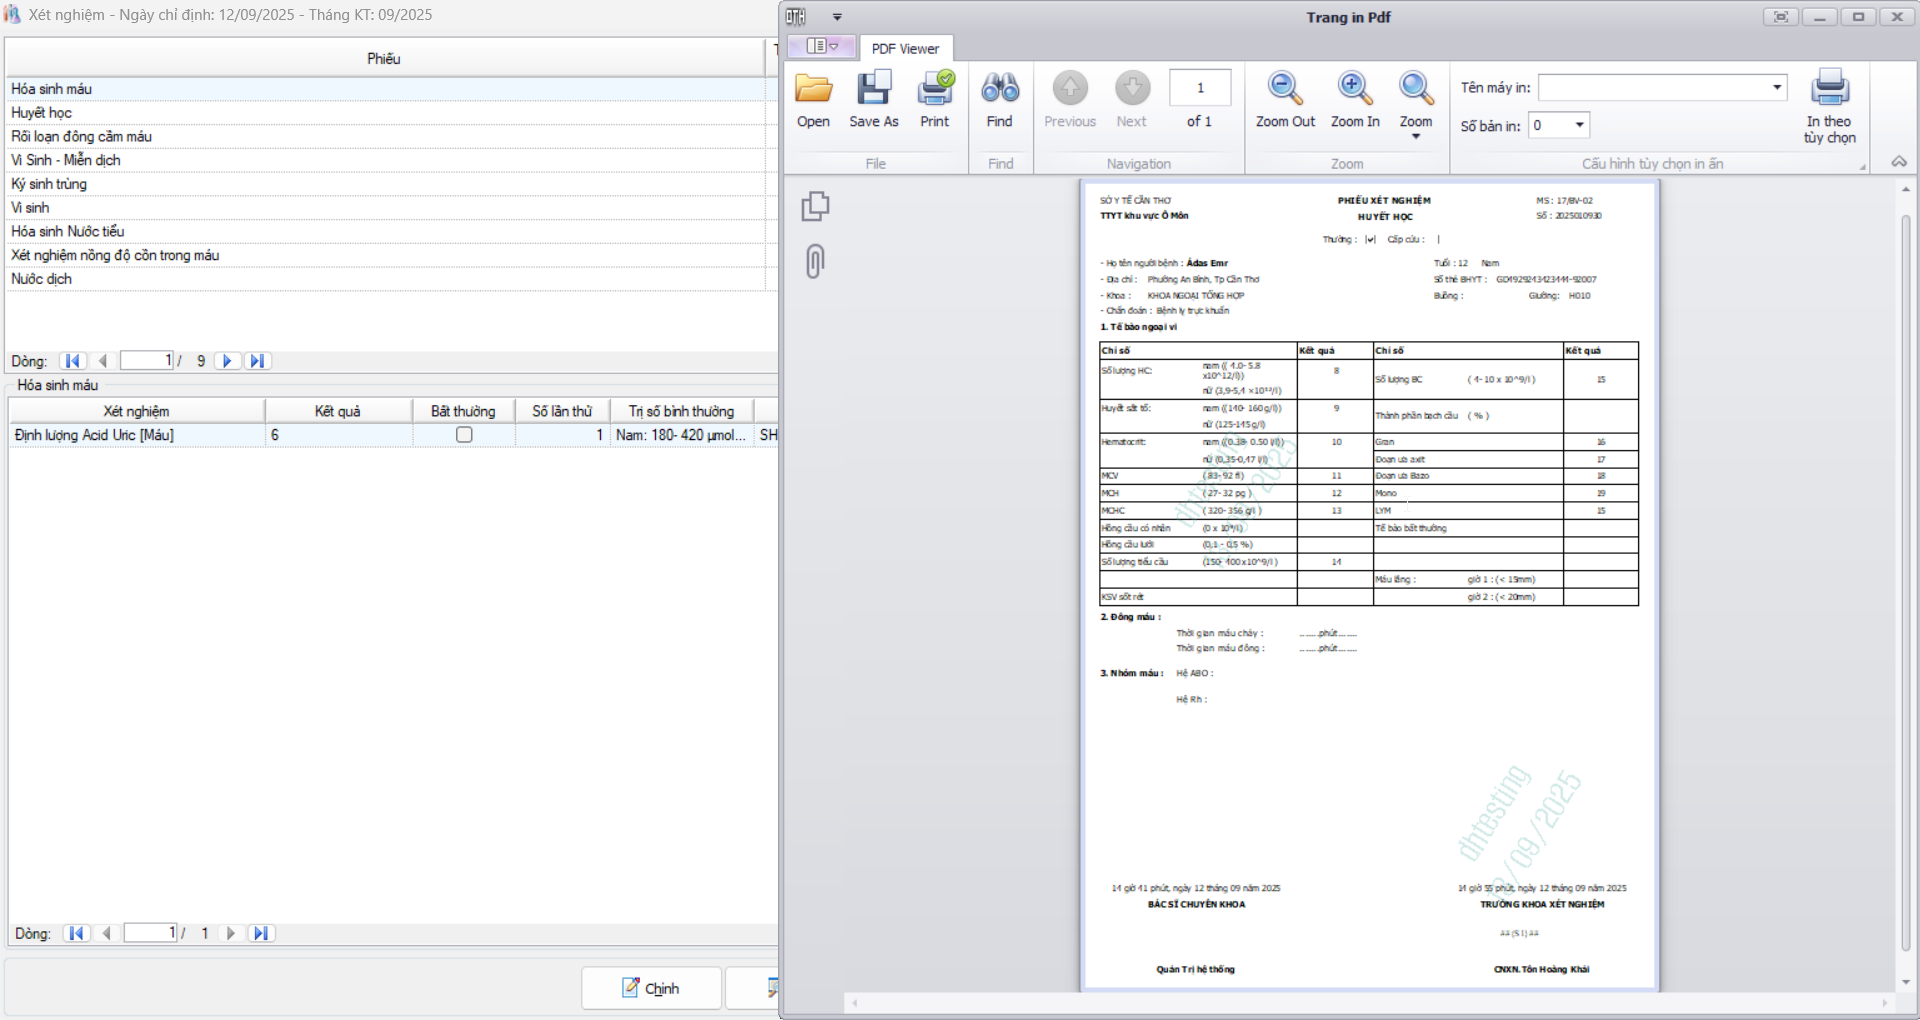Select the Hóa sinh Nước tiểu row
Screen dimensions: 1920x1020
385,232
